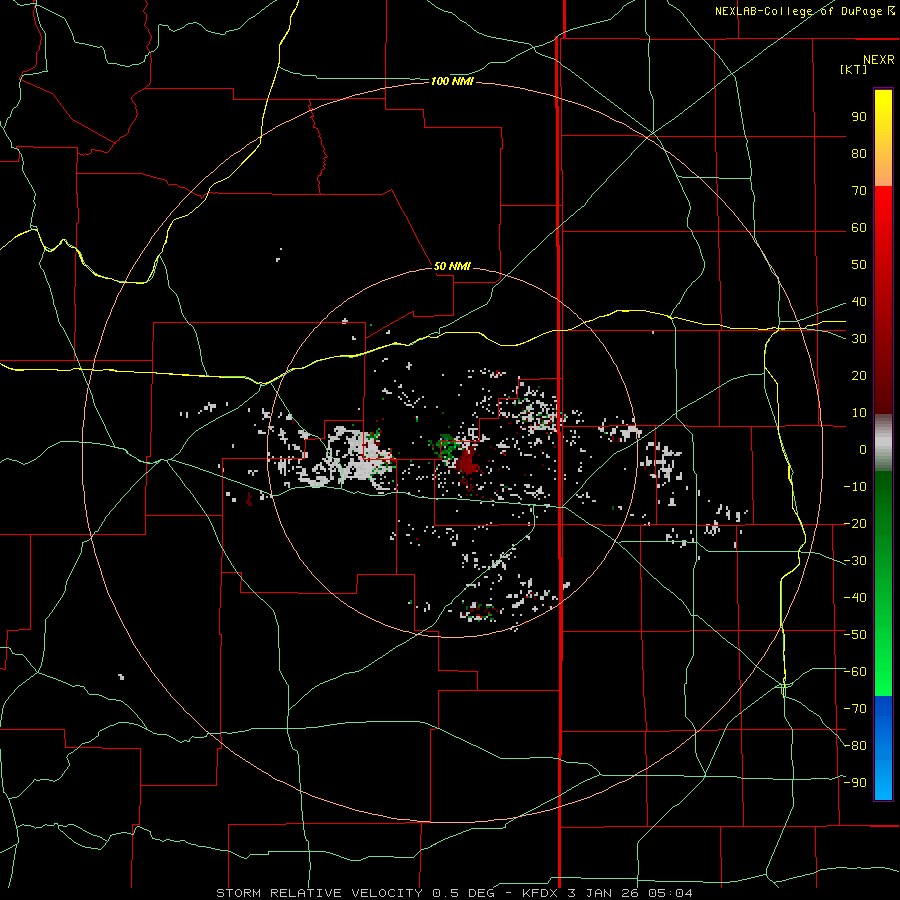The height and width of the screenshot is (900, 900).
Task: Click the blue bottom segment of the color bar
Action: tap(883, 748)
